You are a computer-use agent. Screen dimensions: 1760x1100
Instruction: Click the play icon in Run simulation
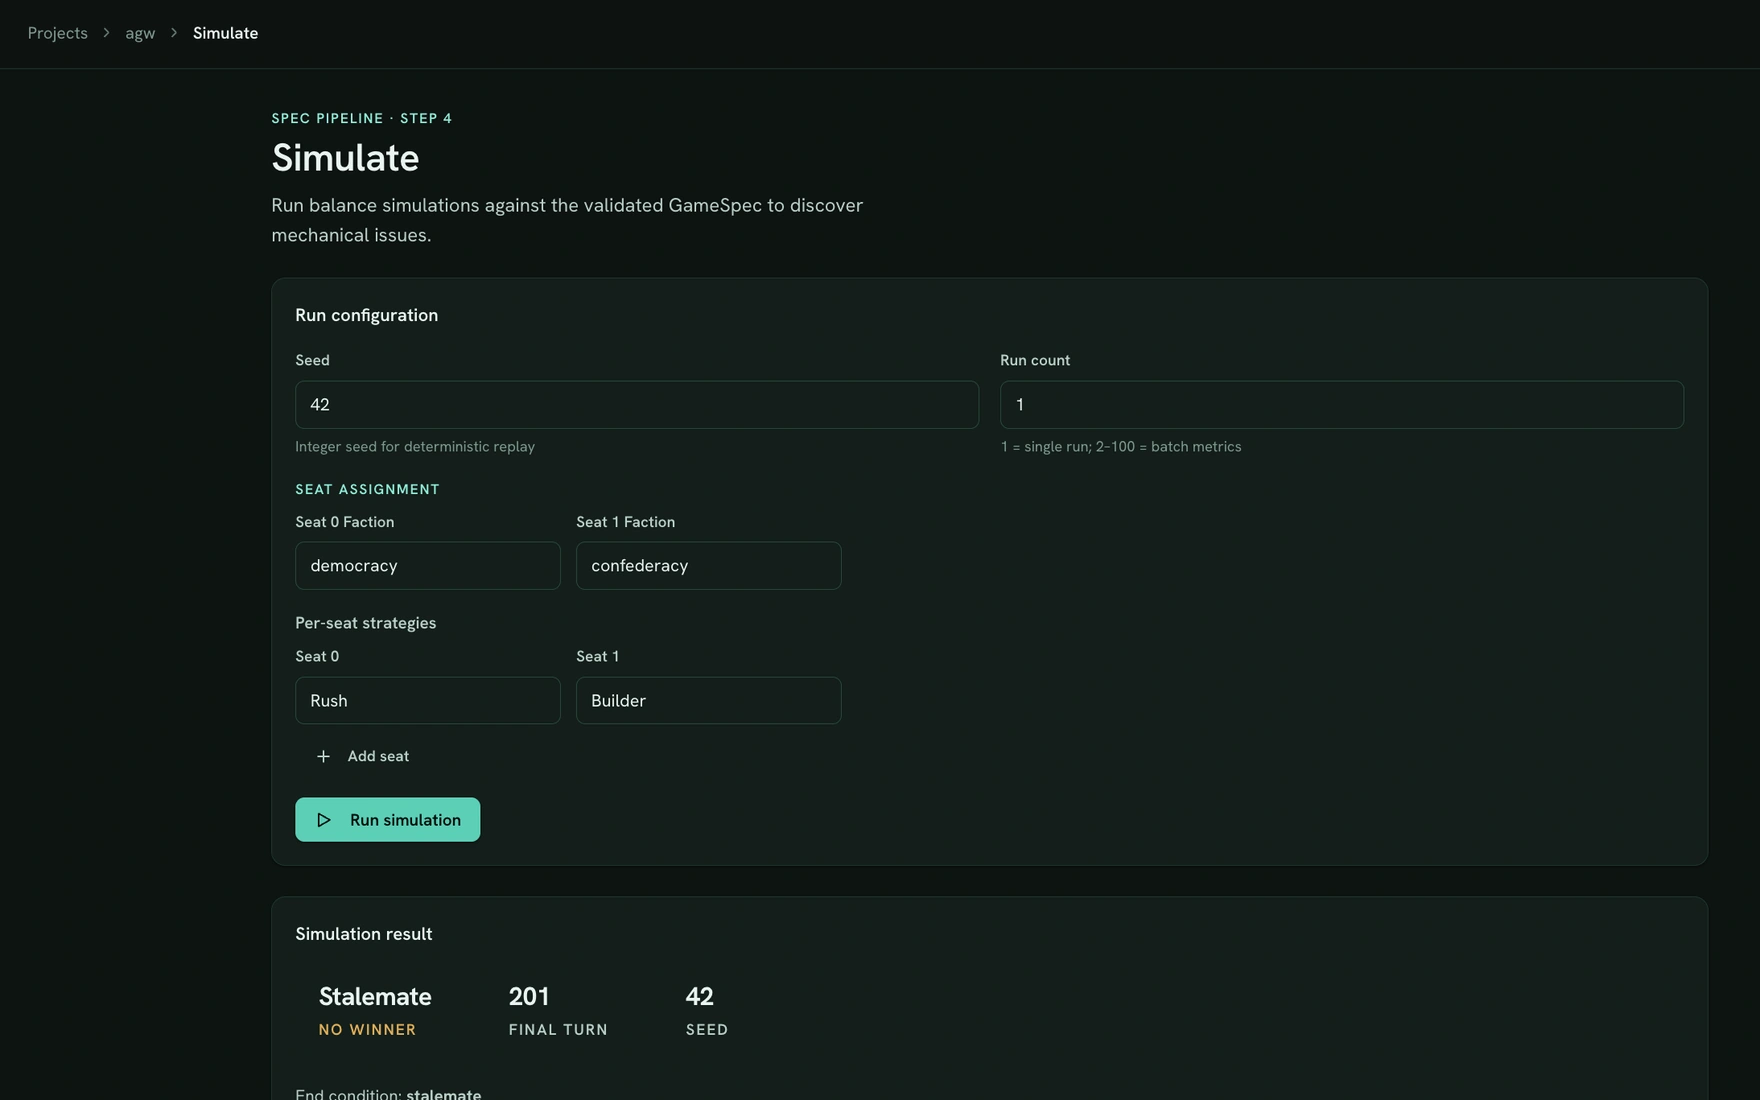[324, 820]
